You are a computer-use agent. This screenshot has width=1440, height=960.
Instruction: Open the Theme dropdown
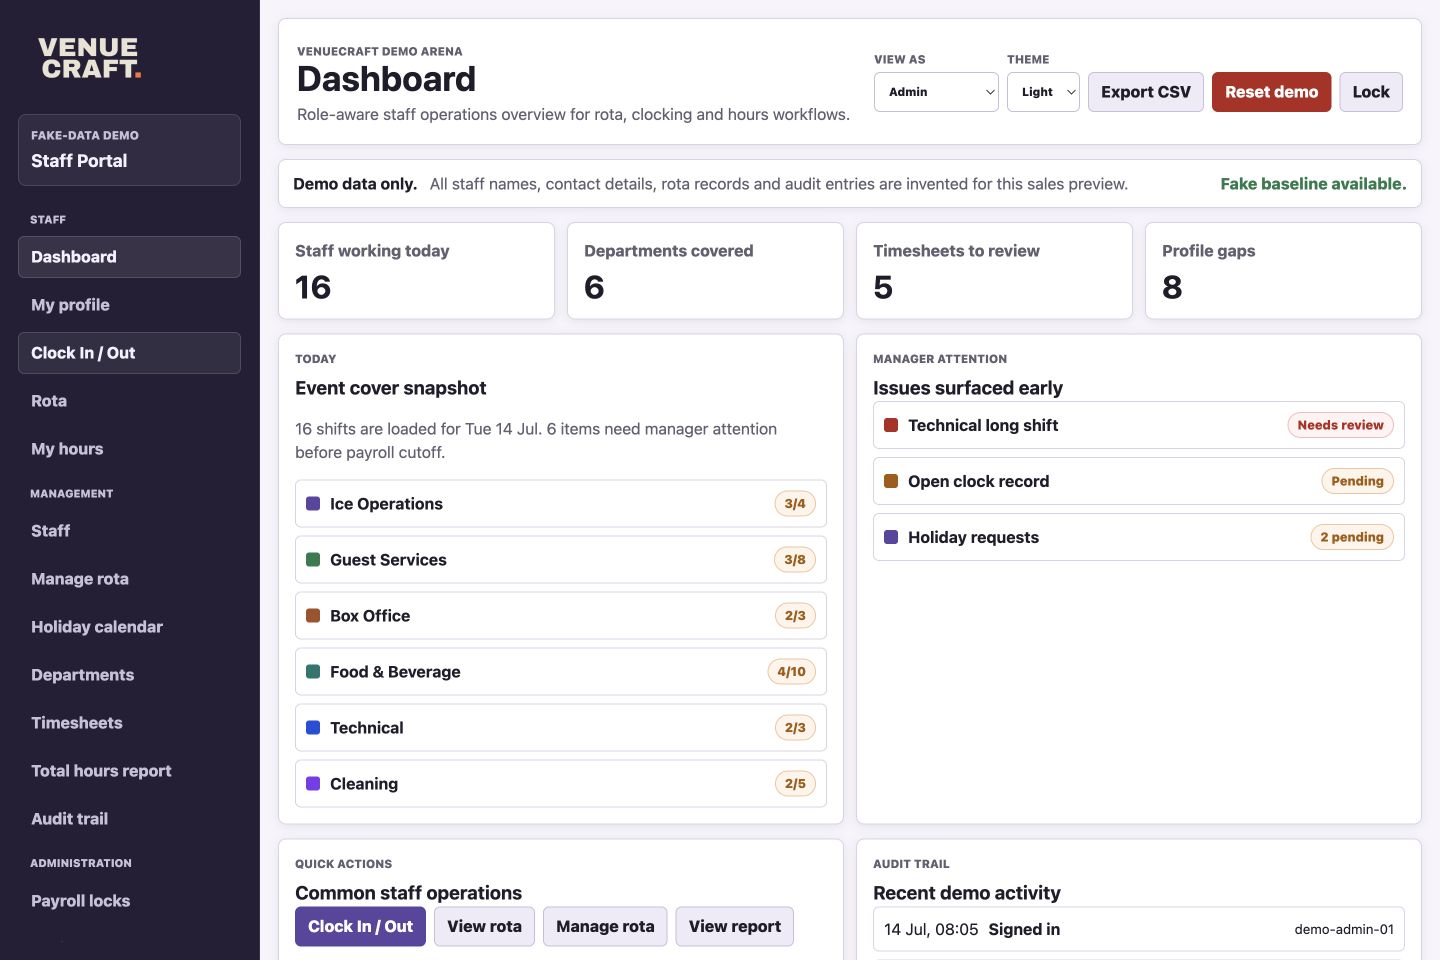coord(1043,92)
